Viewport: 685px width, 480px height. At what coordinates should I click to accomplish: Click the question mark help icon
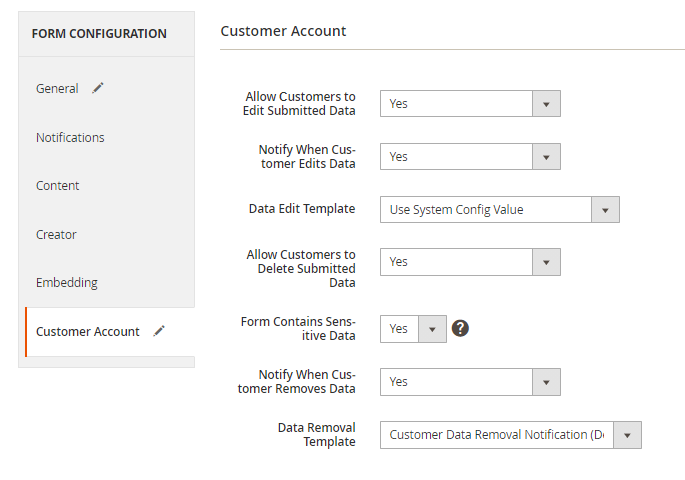point(460,329)
